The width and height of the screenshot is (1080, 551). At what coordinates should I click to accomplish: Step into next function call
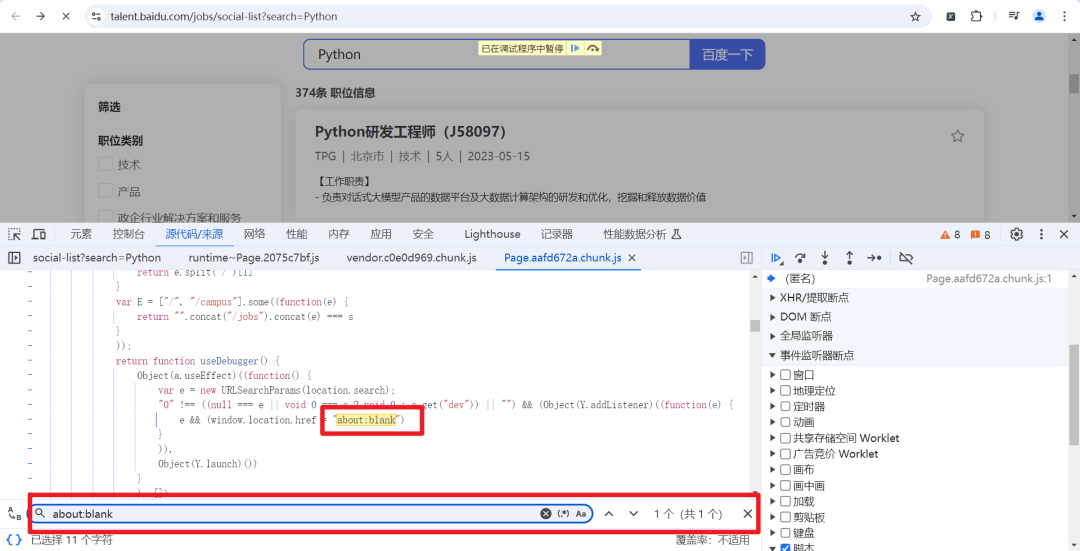pos(824,258)
